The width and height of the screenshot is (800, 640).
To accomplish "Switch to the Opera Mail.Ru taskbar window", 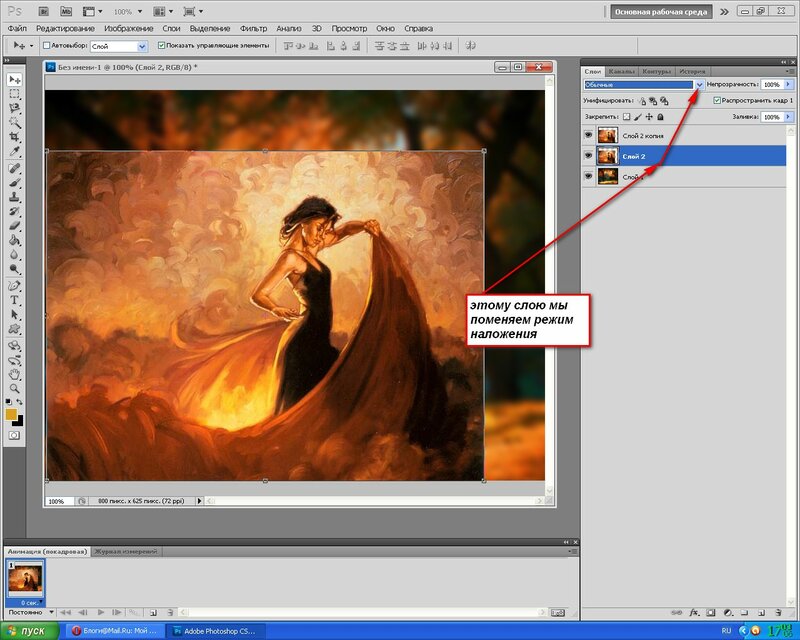I will 116,631.
